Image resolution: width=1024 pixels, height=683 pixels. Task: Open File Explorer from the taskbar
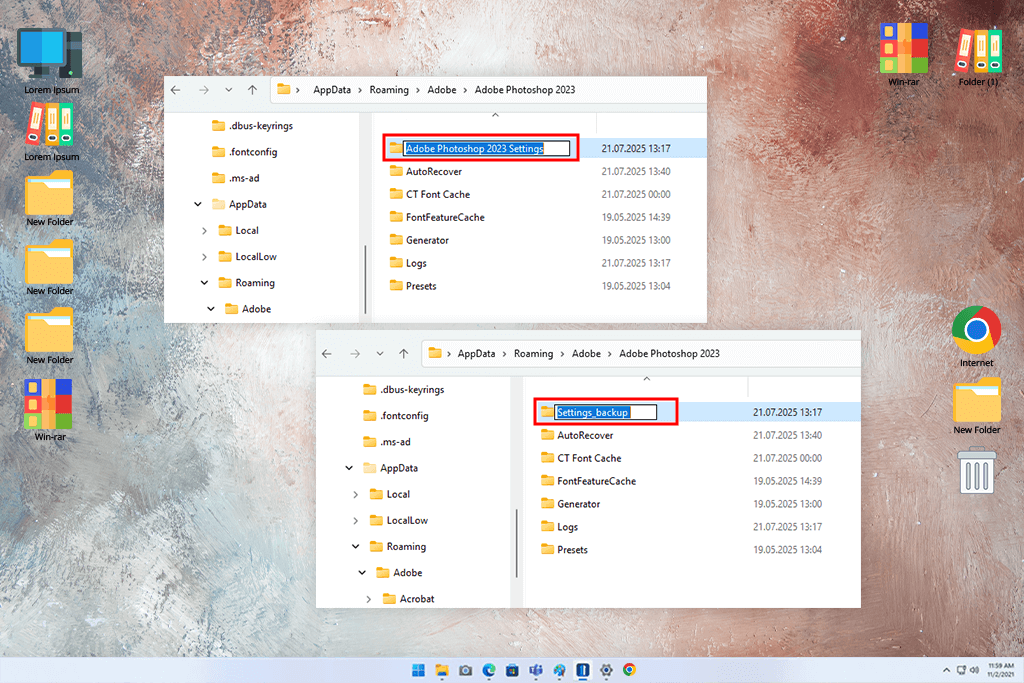pos(442,670)
